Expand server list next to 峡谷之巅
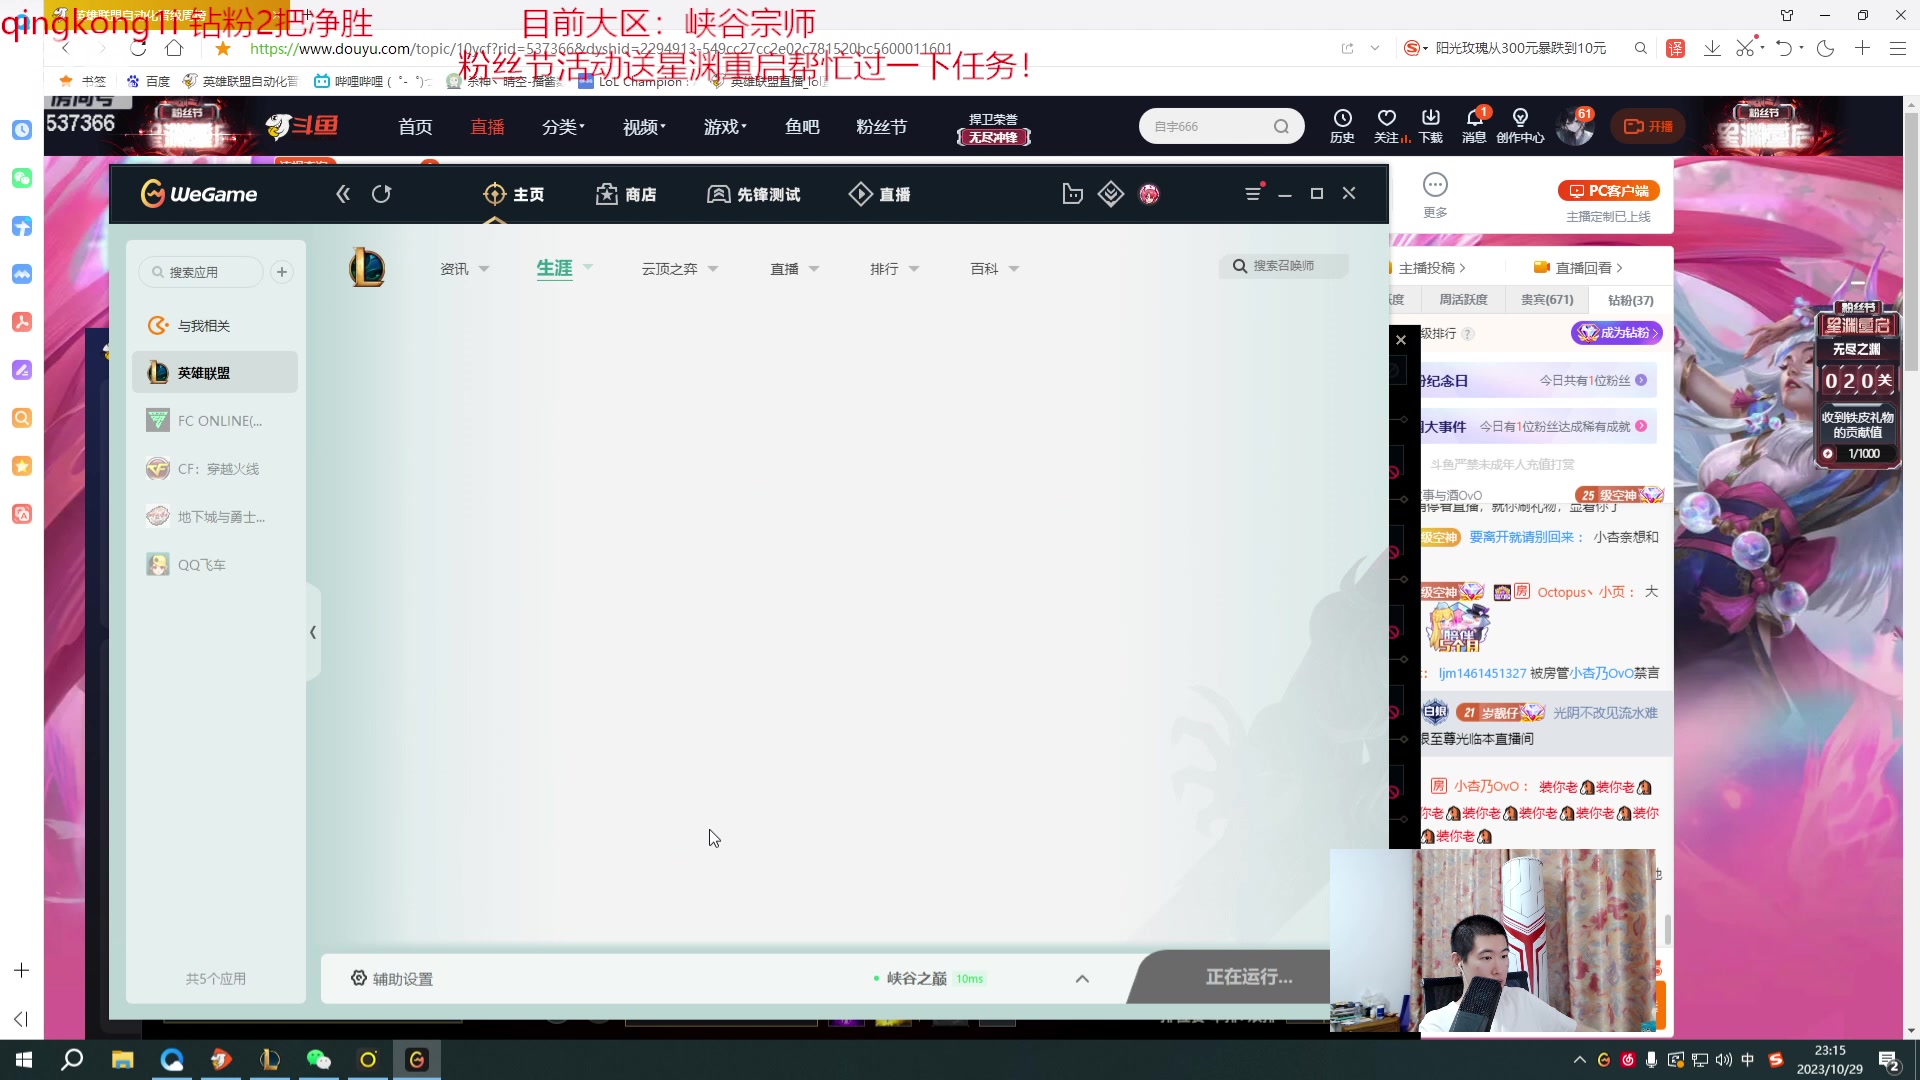Image resolution: width=1920 pixels, height=1080 pixels. [x=1082, y=979]
